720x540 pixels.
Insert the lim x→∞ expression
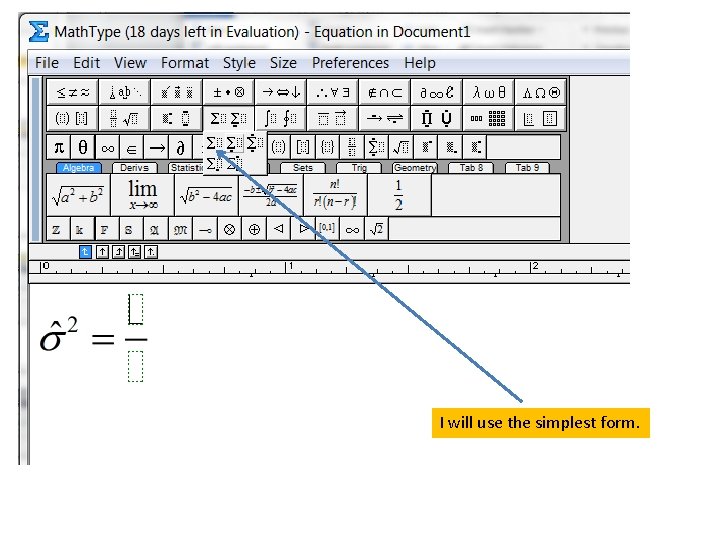[x=143, y=195]
